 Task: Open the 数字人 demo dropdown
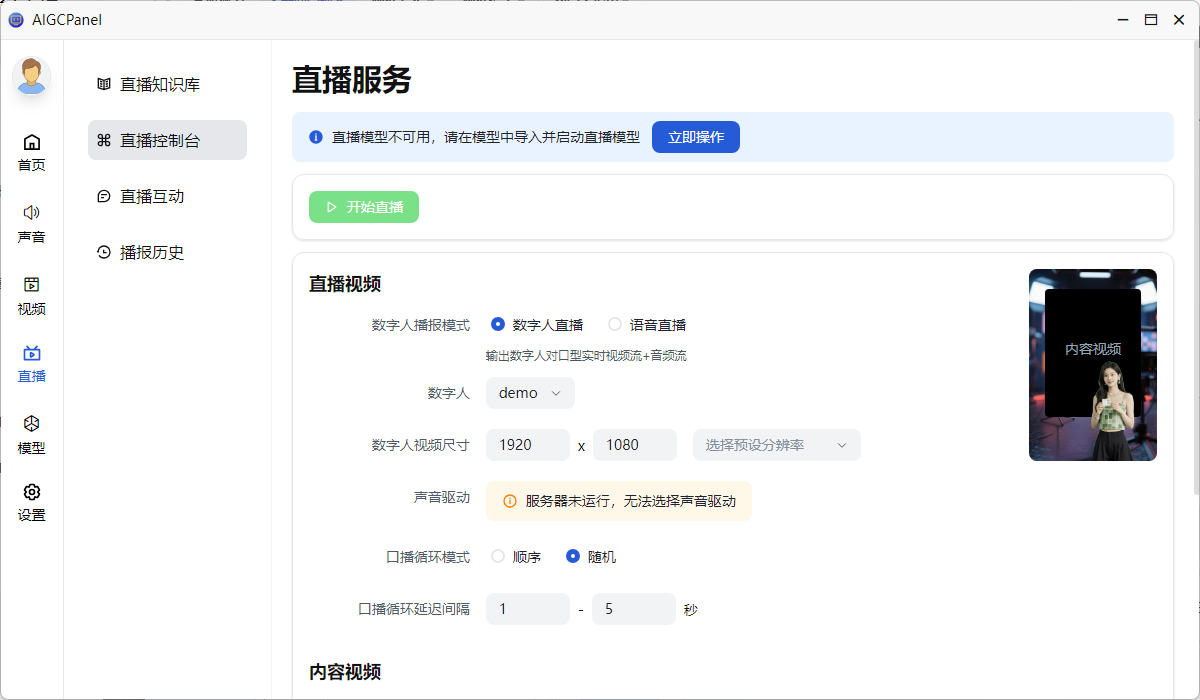(x=529, y=393)
